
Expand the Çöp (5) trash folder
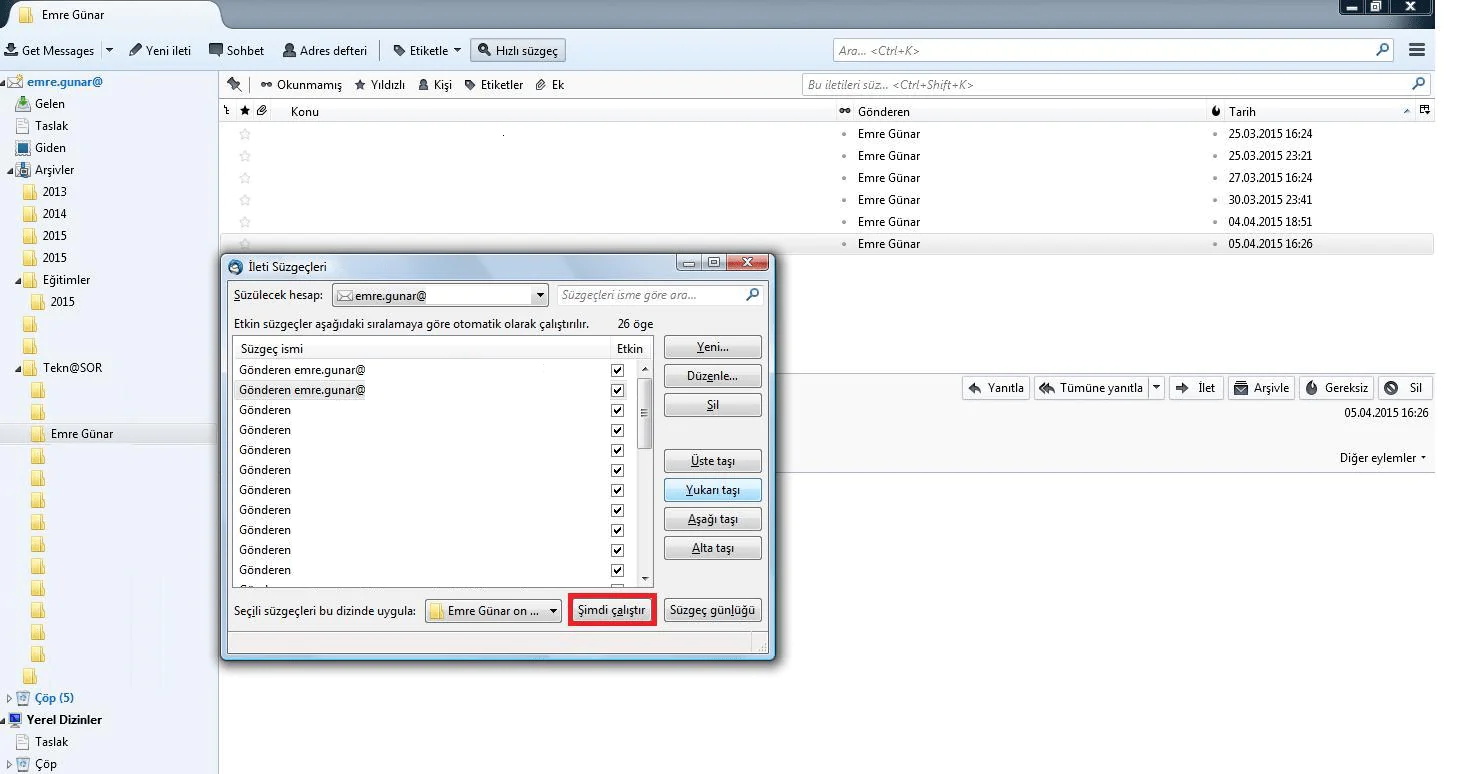9,698
